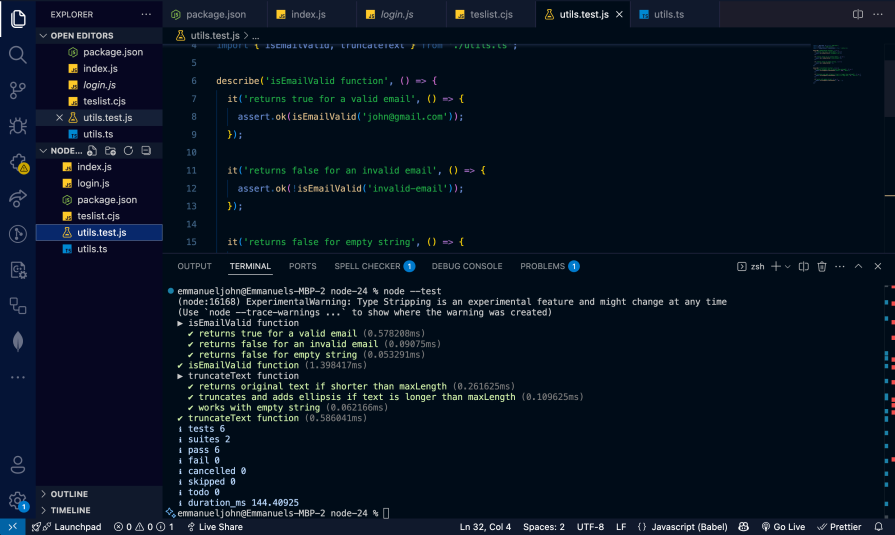The width and height of the screenshot is (895, 535).
Task: Change language mode Javascript (Babel)
Action: [690, 526]
